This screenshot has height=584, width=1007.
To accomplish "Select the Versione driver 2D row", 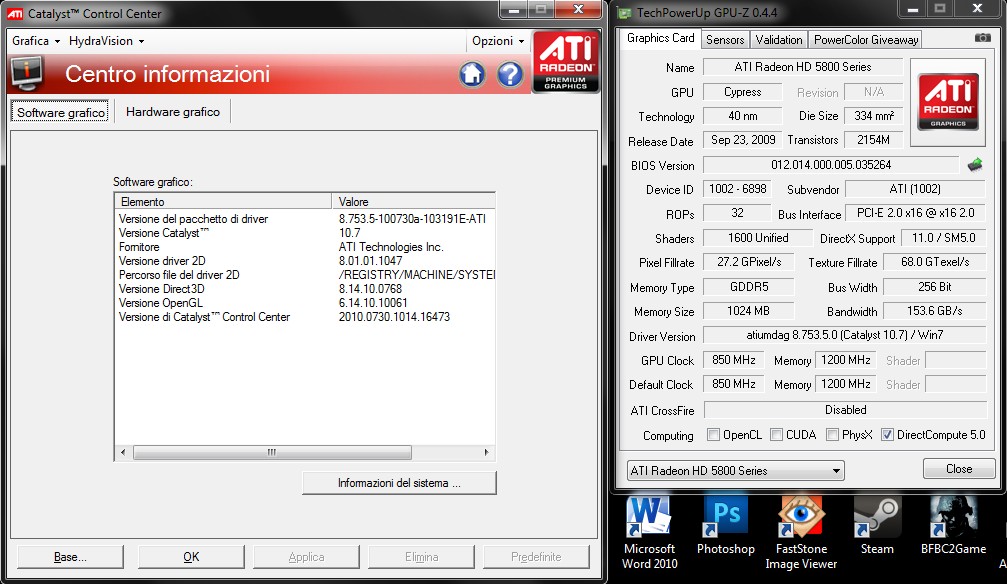I will (305, 261).
